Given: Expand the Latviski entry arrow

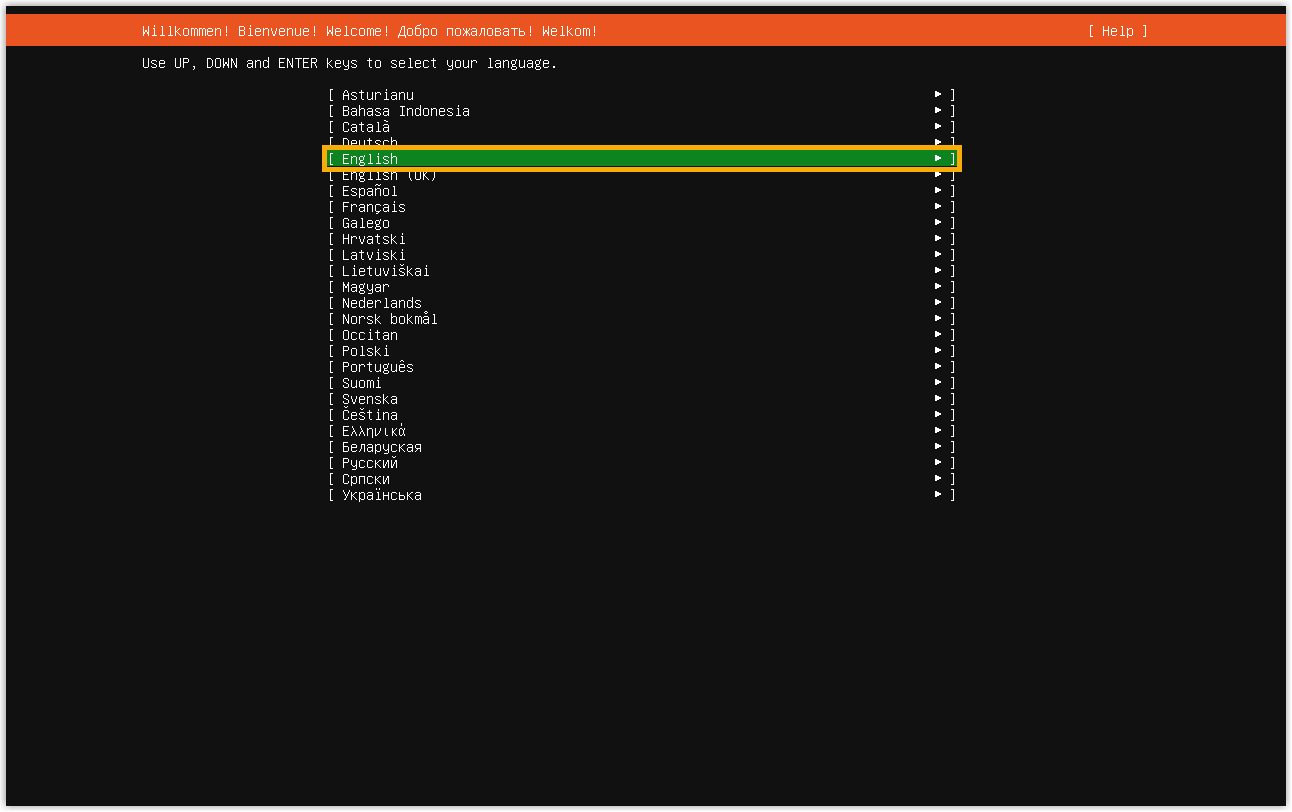Looking at the screenshot, I should point(938,255).
